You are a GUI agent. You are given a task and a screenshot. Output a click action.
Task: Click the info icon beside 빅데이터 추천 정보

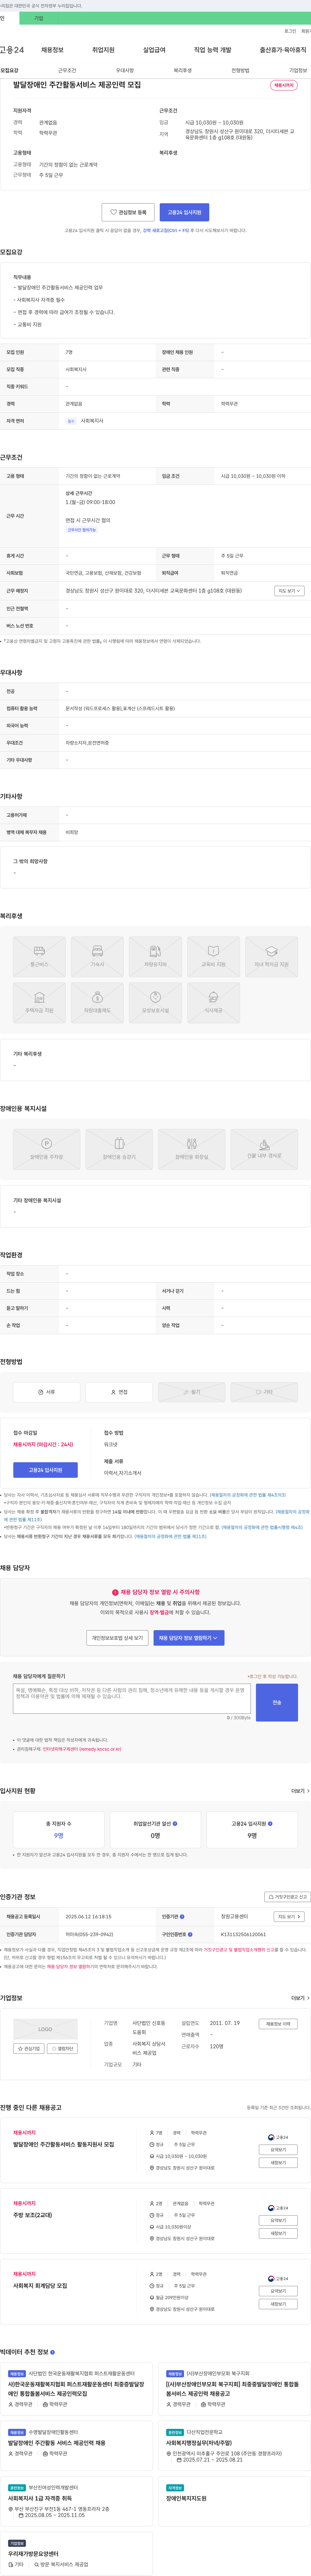tap(52, 2352)
